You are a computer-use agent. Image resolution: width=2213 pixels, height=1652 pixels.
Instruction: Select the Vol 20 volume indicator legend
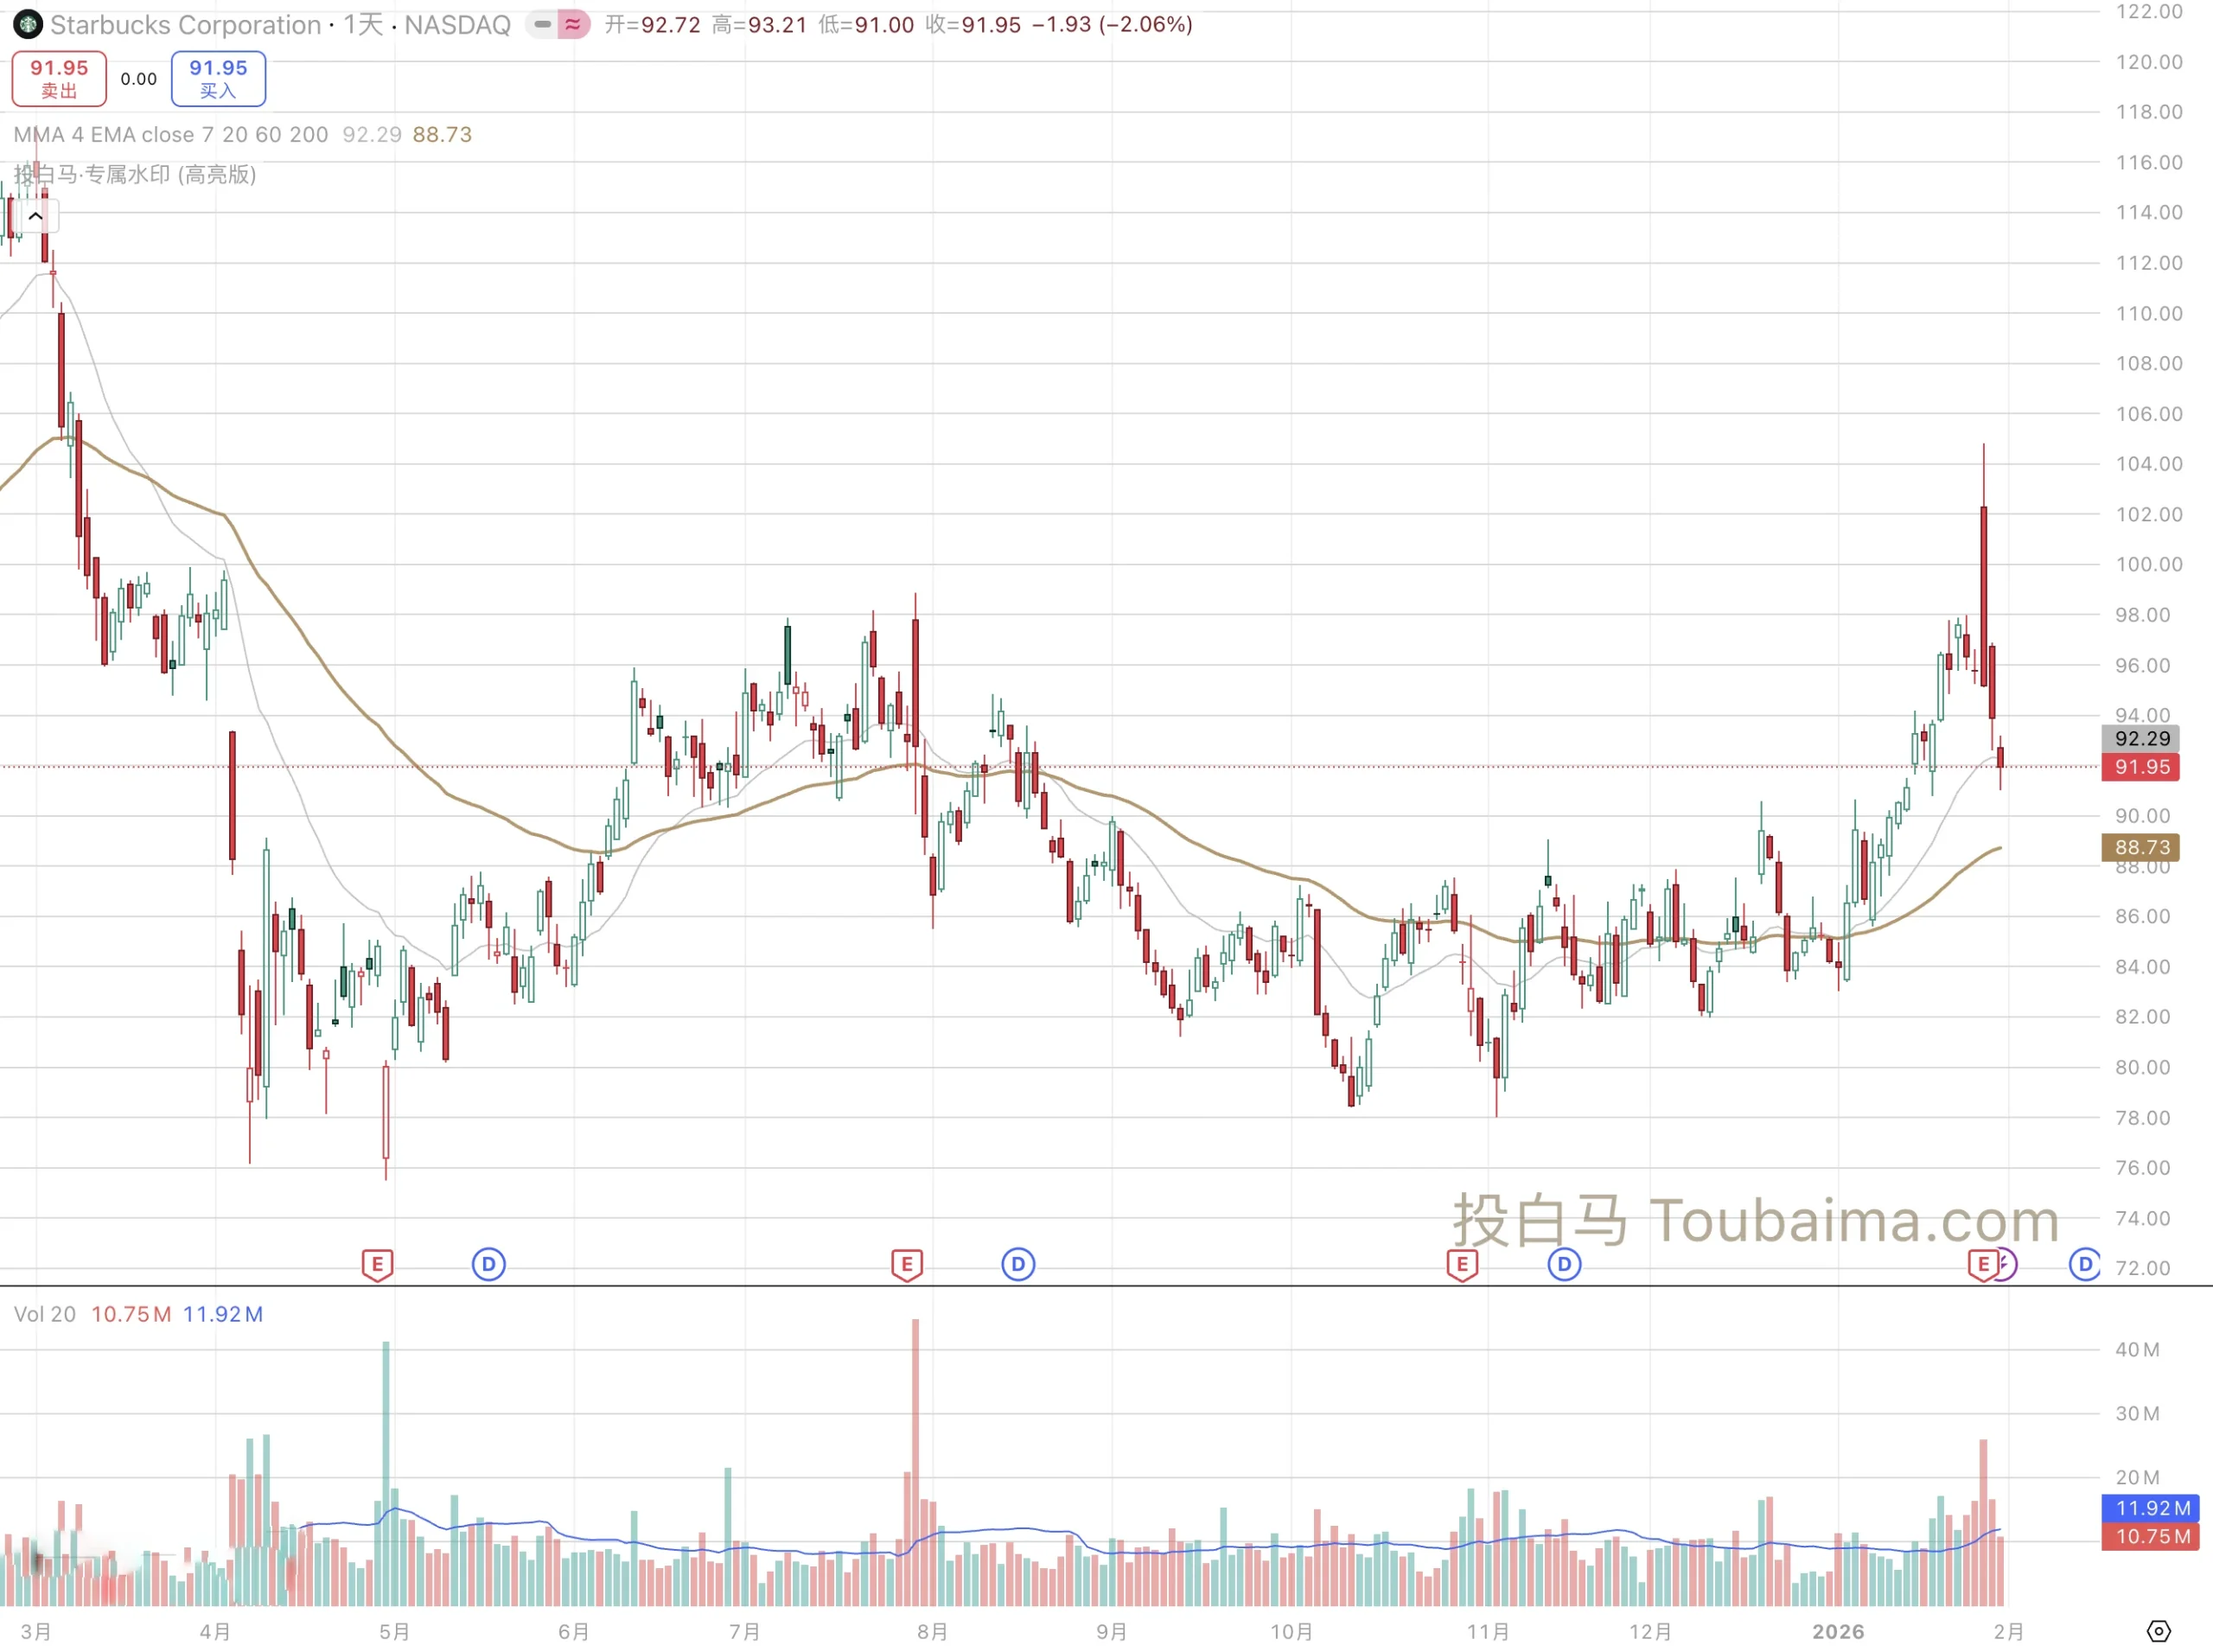pos(44,1314)
